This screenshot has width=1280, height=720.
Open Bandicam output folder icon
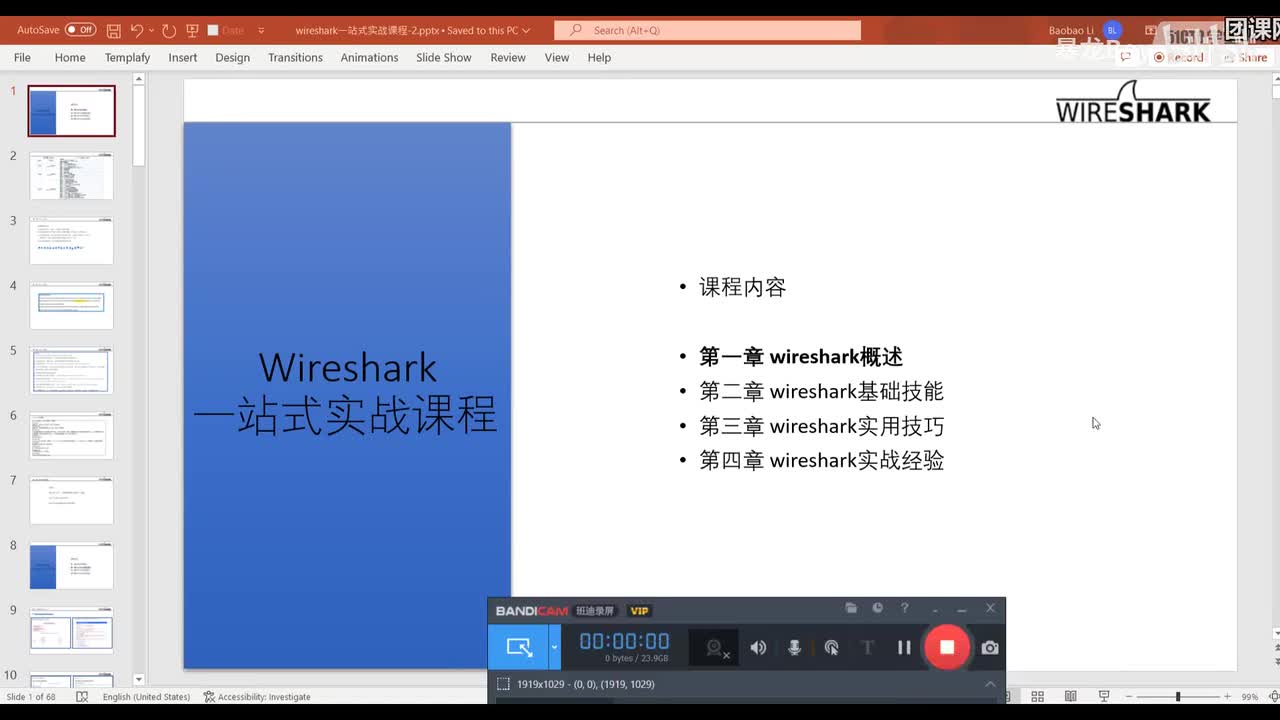click(x=851, y=608)
